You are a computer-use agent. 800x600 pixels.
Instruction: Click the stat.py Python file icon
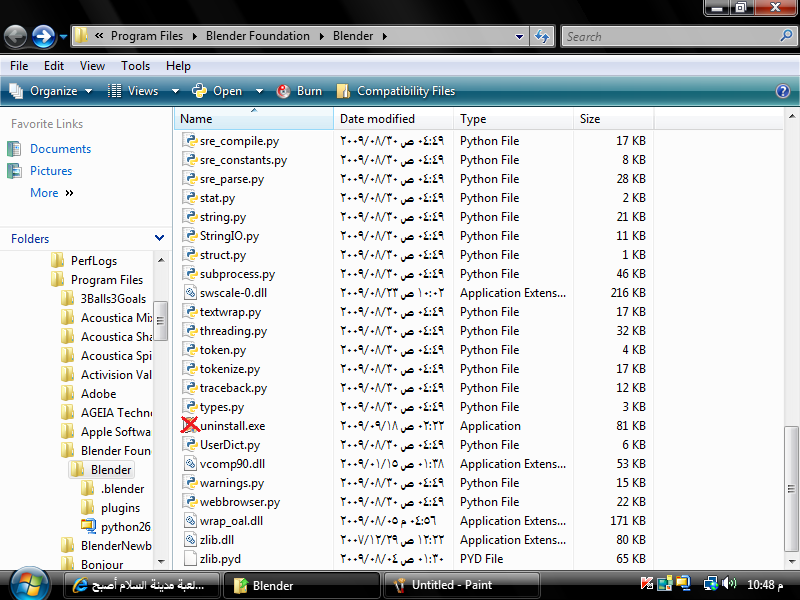[190, 197]
